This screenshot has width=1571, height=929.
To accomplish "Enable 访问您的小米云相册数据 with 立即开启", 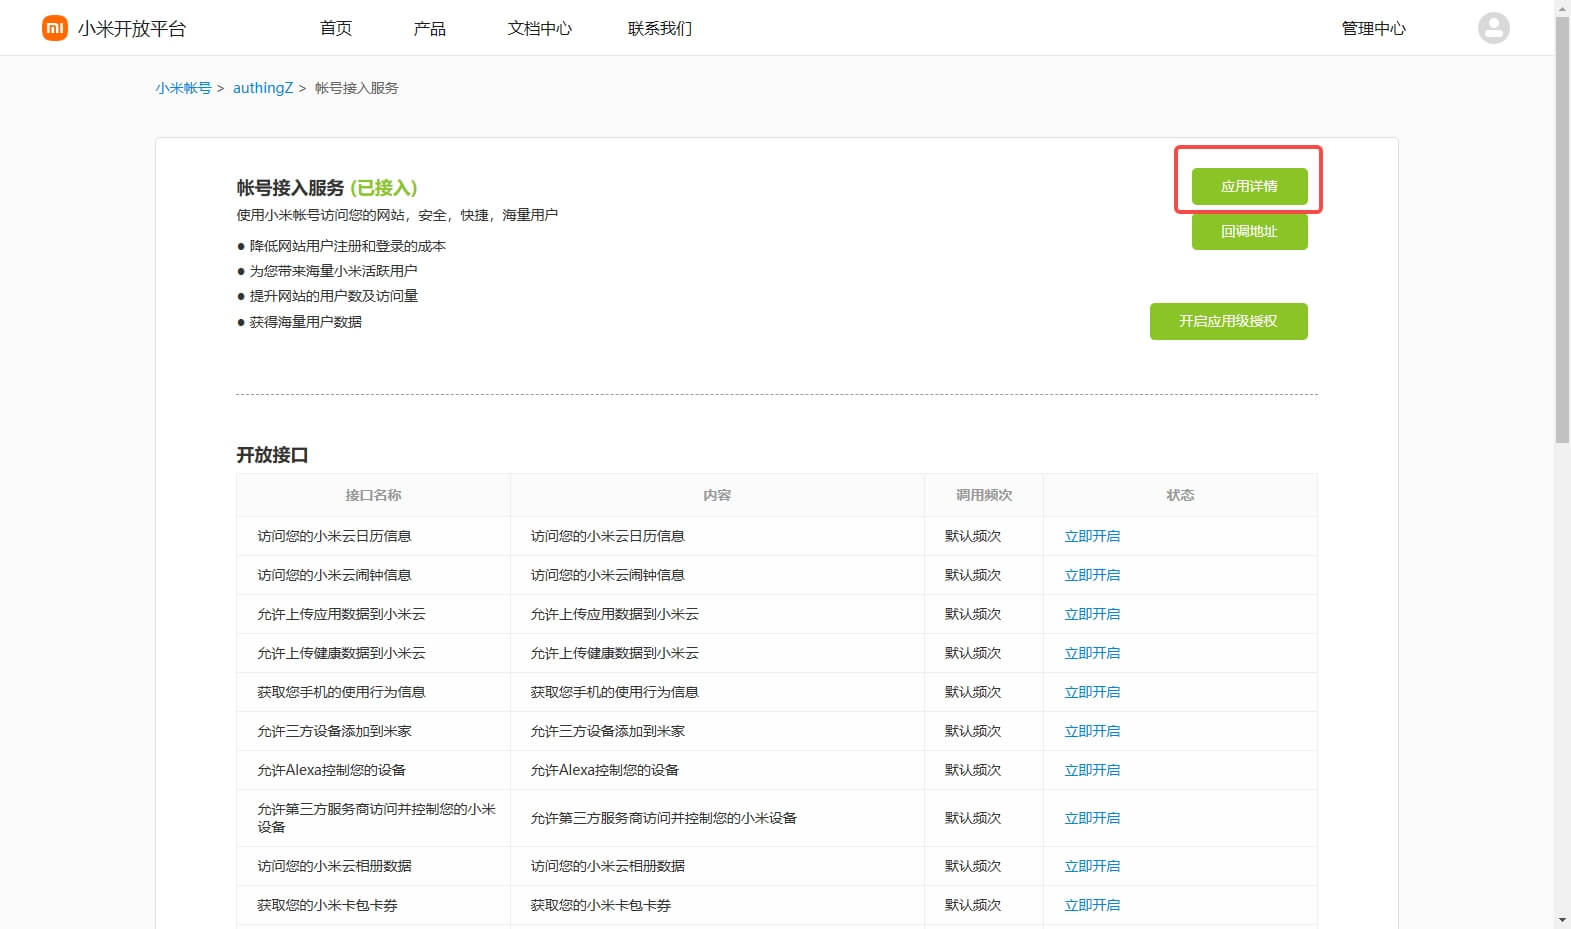I will coord(1092,866).
